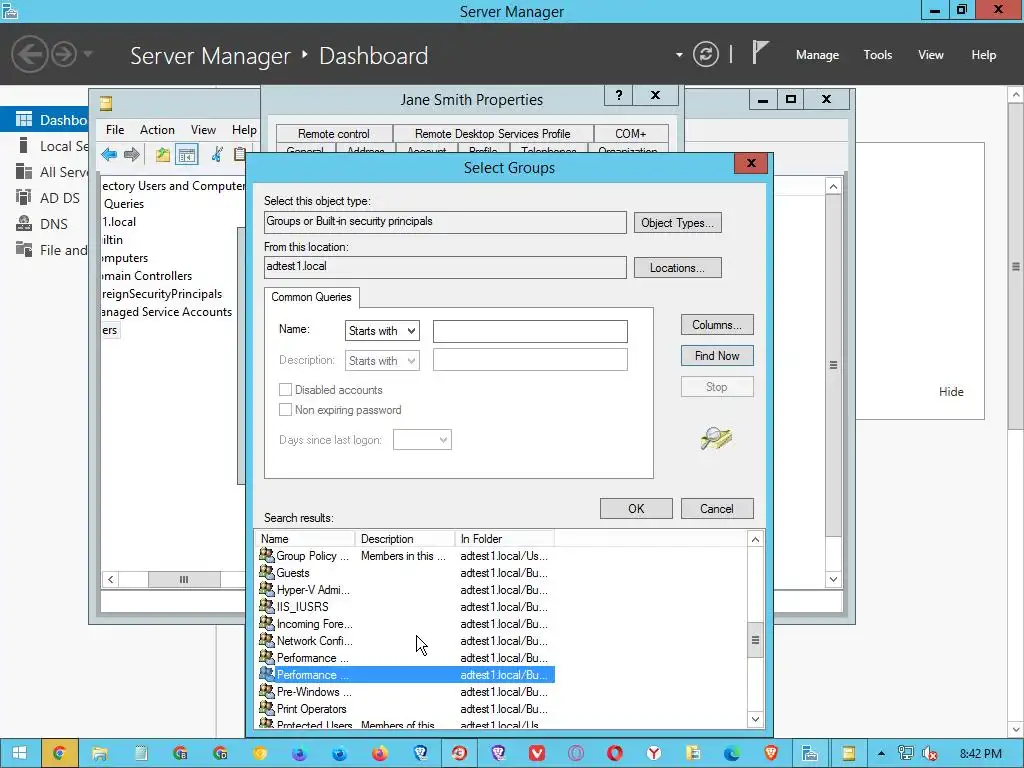Open the Days since last logon dropdown

point(422,440)
